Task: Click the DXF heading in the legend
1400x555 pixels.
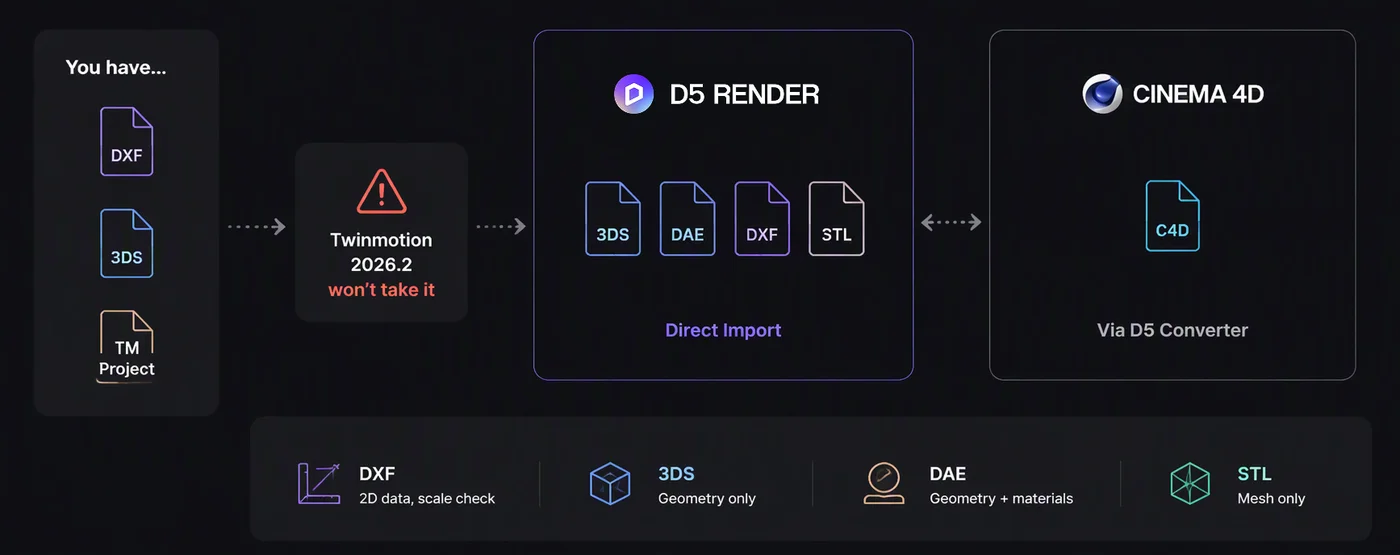Action: tap(377, 473)
